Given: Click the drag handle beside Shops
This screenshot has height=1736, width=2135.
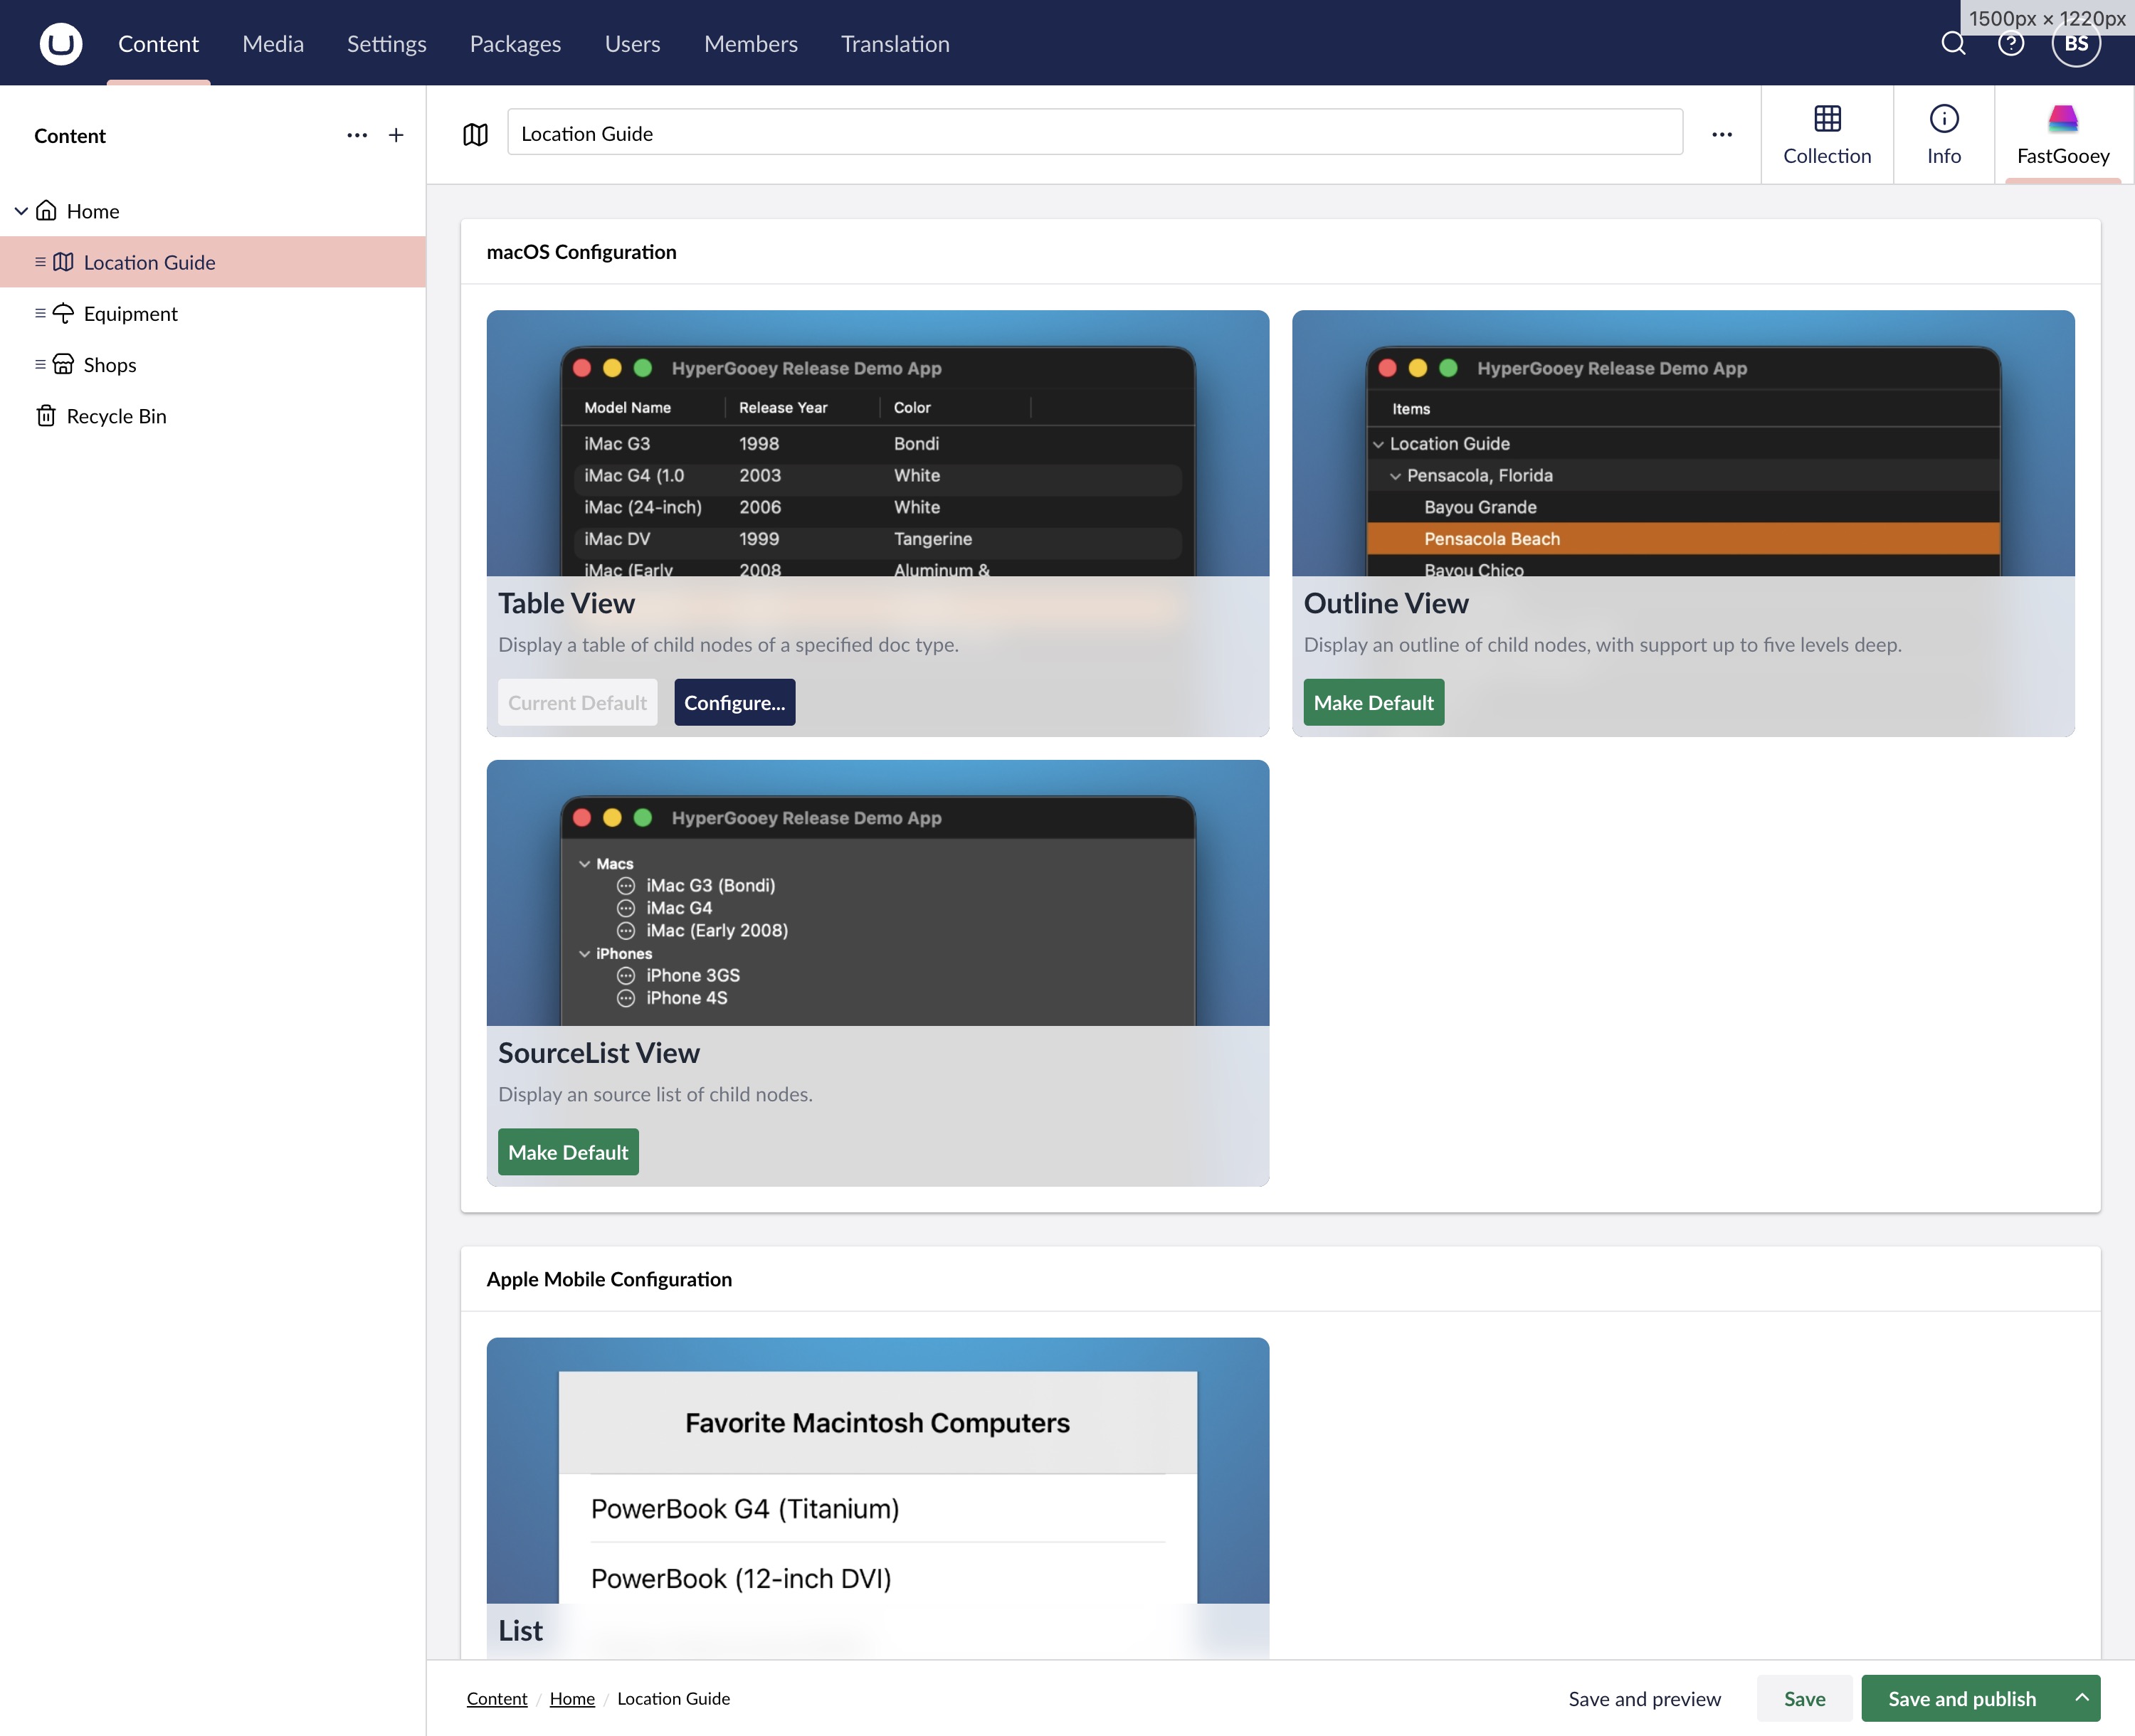Looking at the screenshot, I should click(40, 364).
